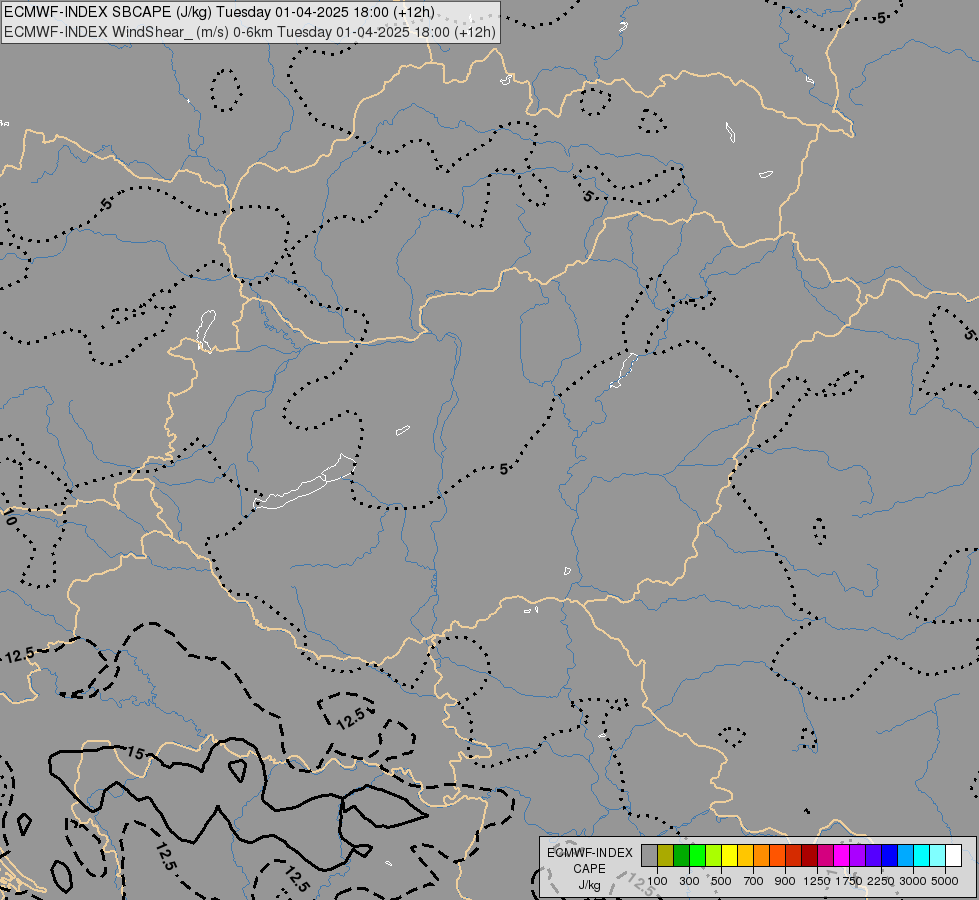Click the 10 dotted contour label
The image size is (979, 900).
coord(9,518)
